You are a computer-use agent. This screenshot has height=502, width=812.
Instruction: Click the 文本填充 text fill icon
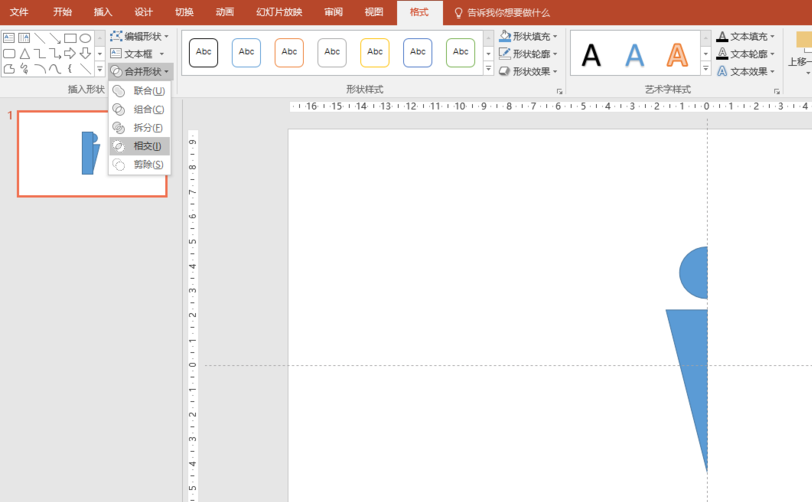pyautogui.click(x=723, y=36)
